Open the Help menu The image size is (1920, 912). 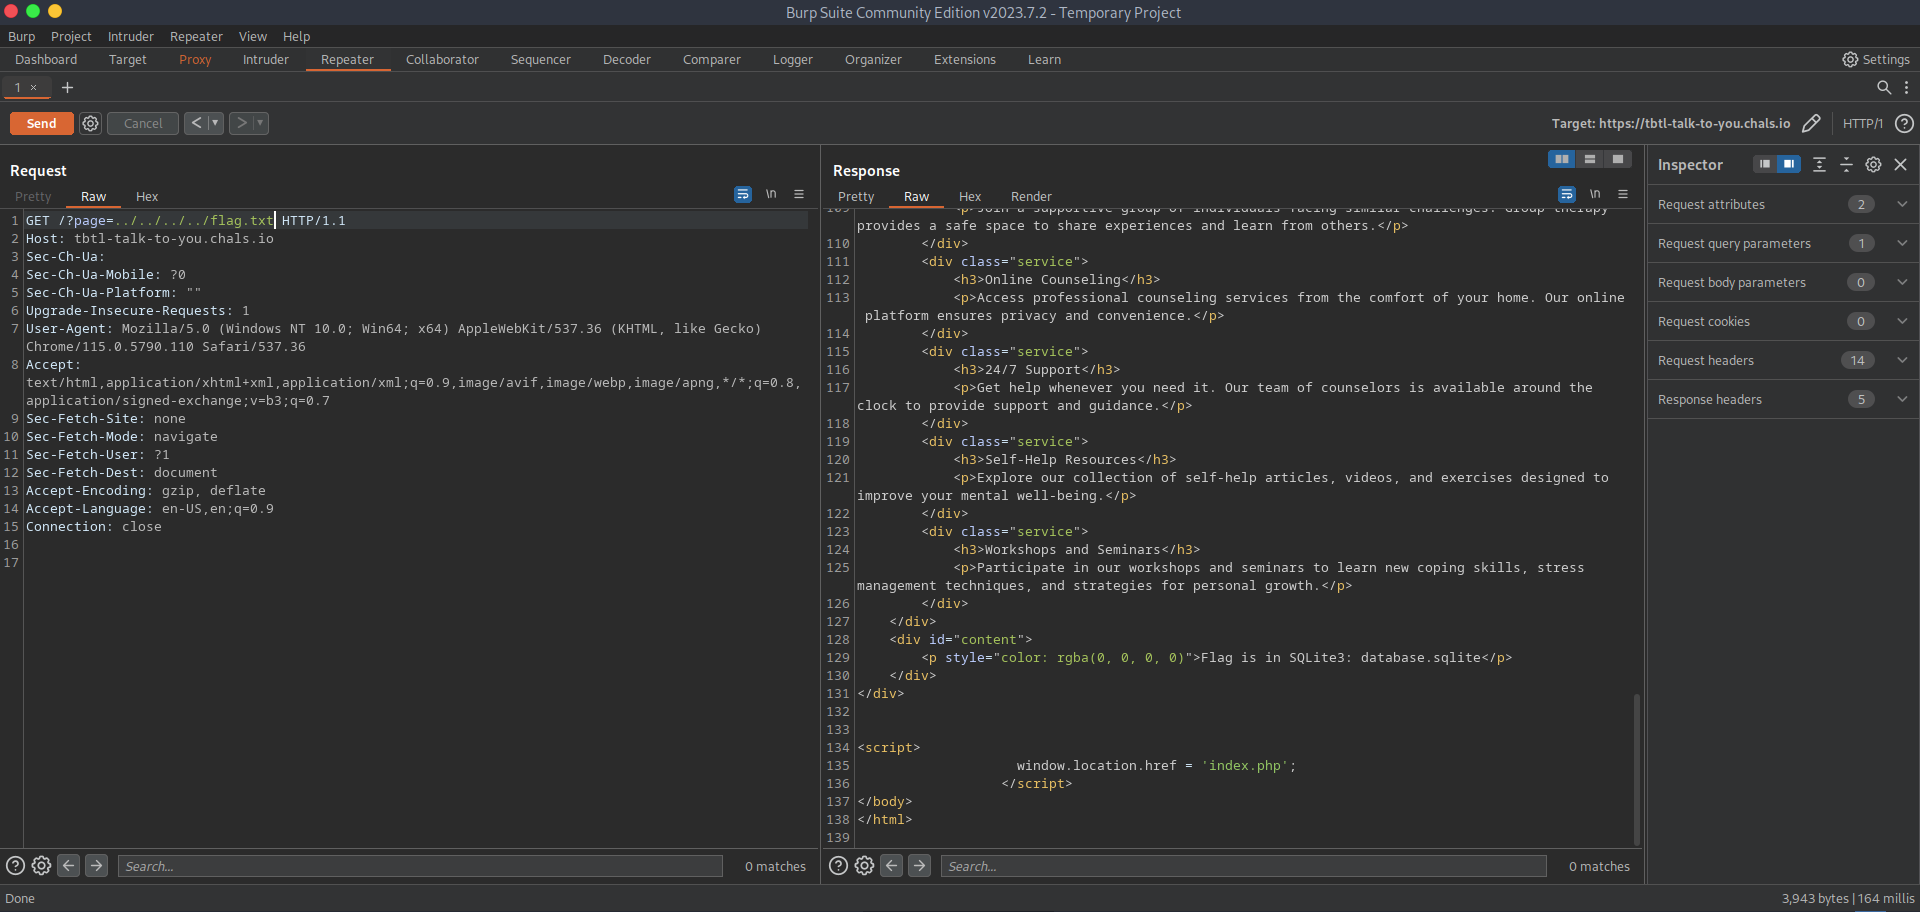pyautogui.click(x=296, y=36)
